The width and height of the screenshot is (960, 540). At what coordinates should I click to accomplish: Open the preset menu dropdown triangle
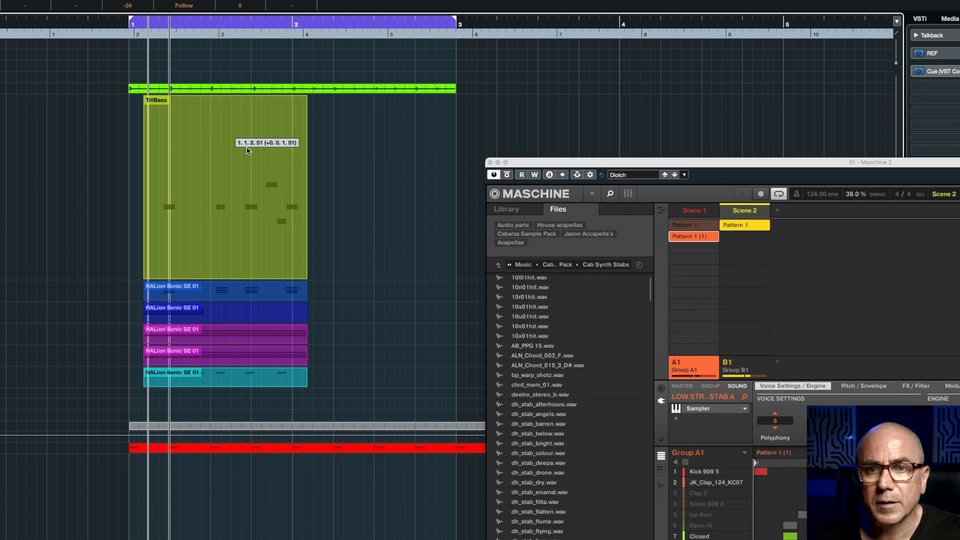(684, 174)
